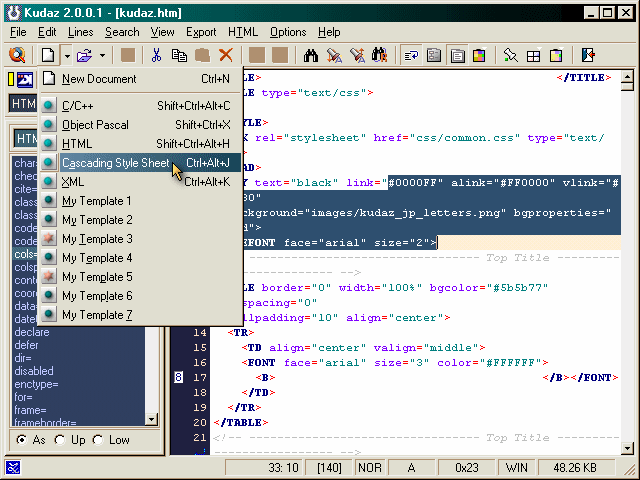The image size is (640, 480).
Task: Click the first Replace text icon
Action: coord(334,55)
